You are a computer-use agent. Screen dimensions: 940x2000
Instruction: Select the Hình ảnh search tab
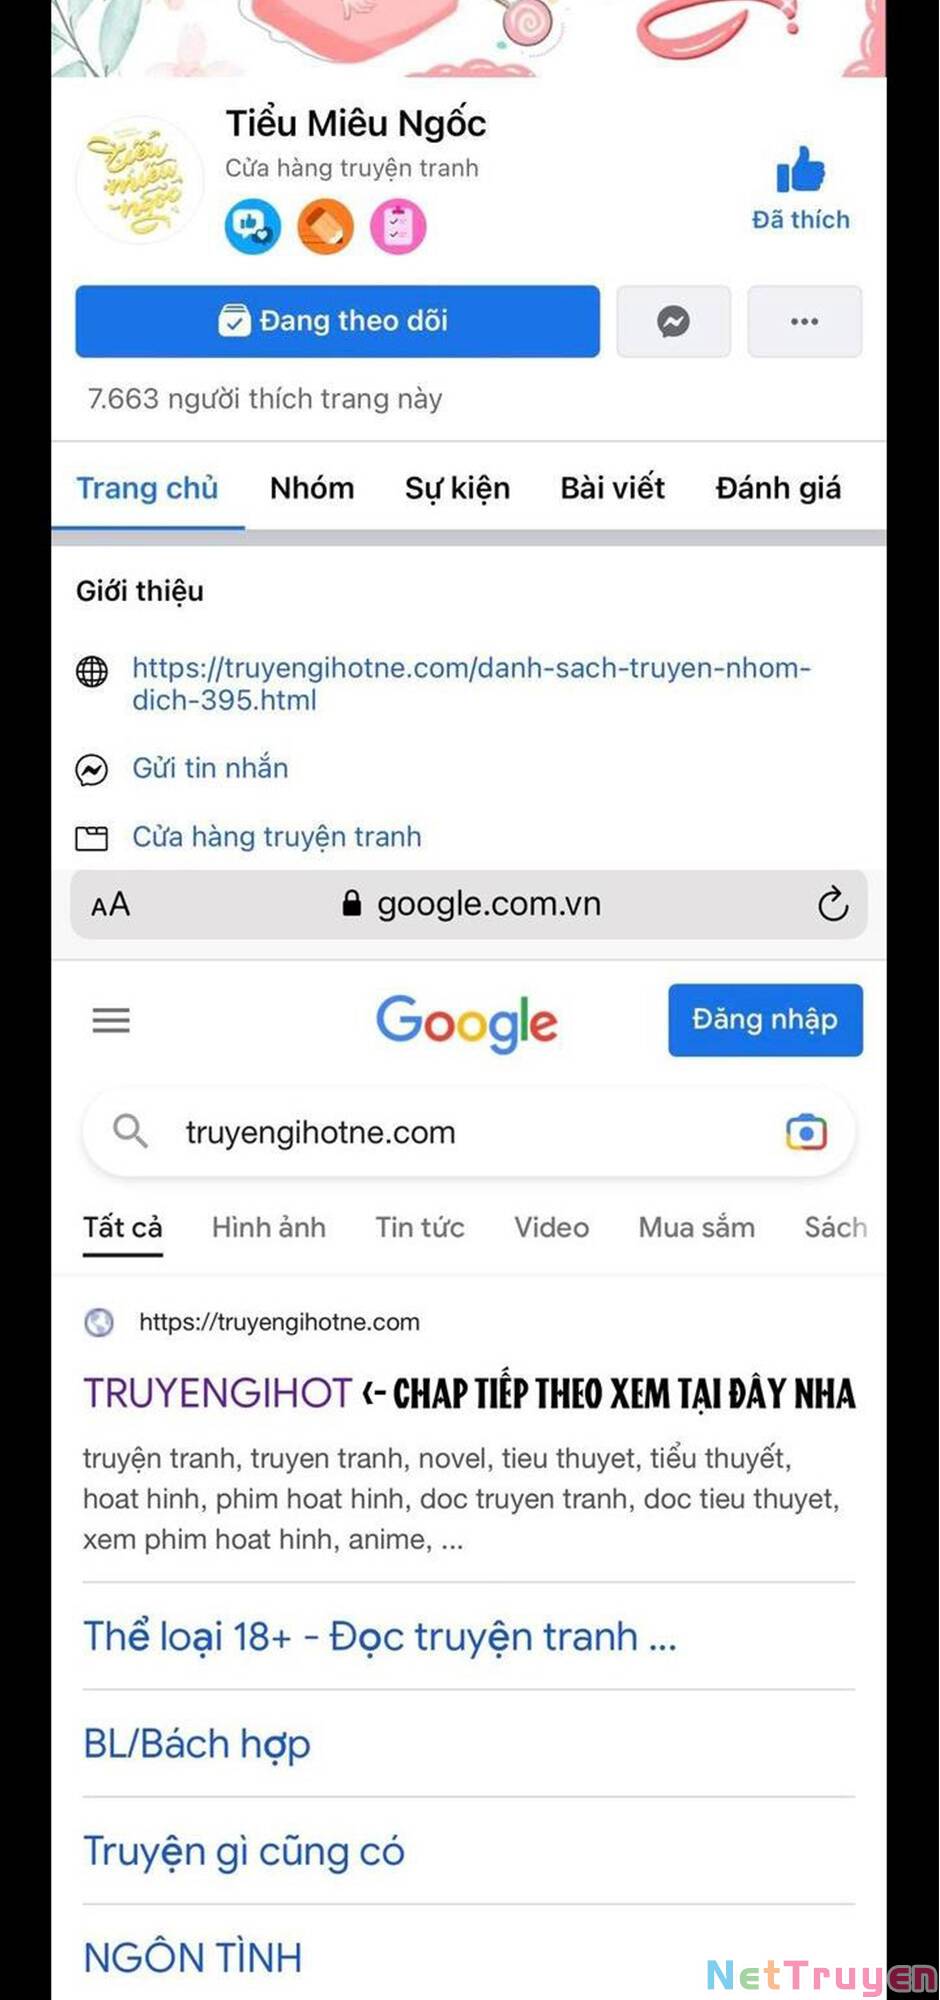tap(269, 1227)
